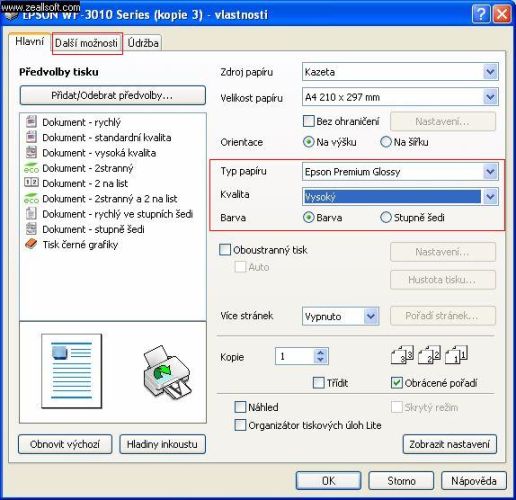Select preset text Dokument - 2stranný

point(88,168)
